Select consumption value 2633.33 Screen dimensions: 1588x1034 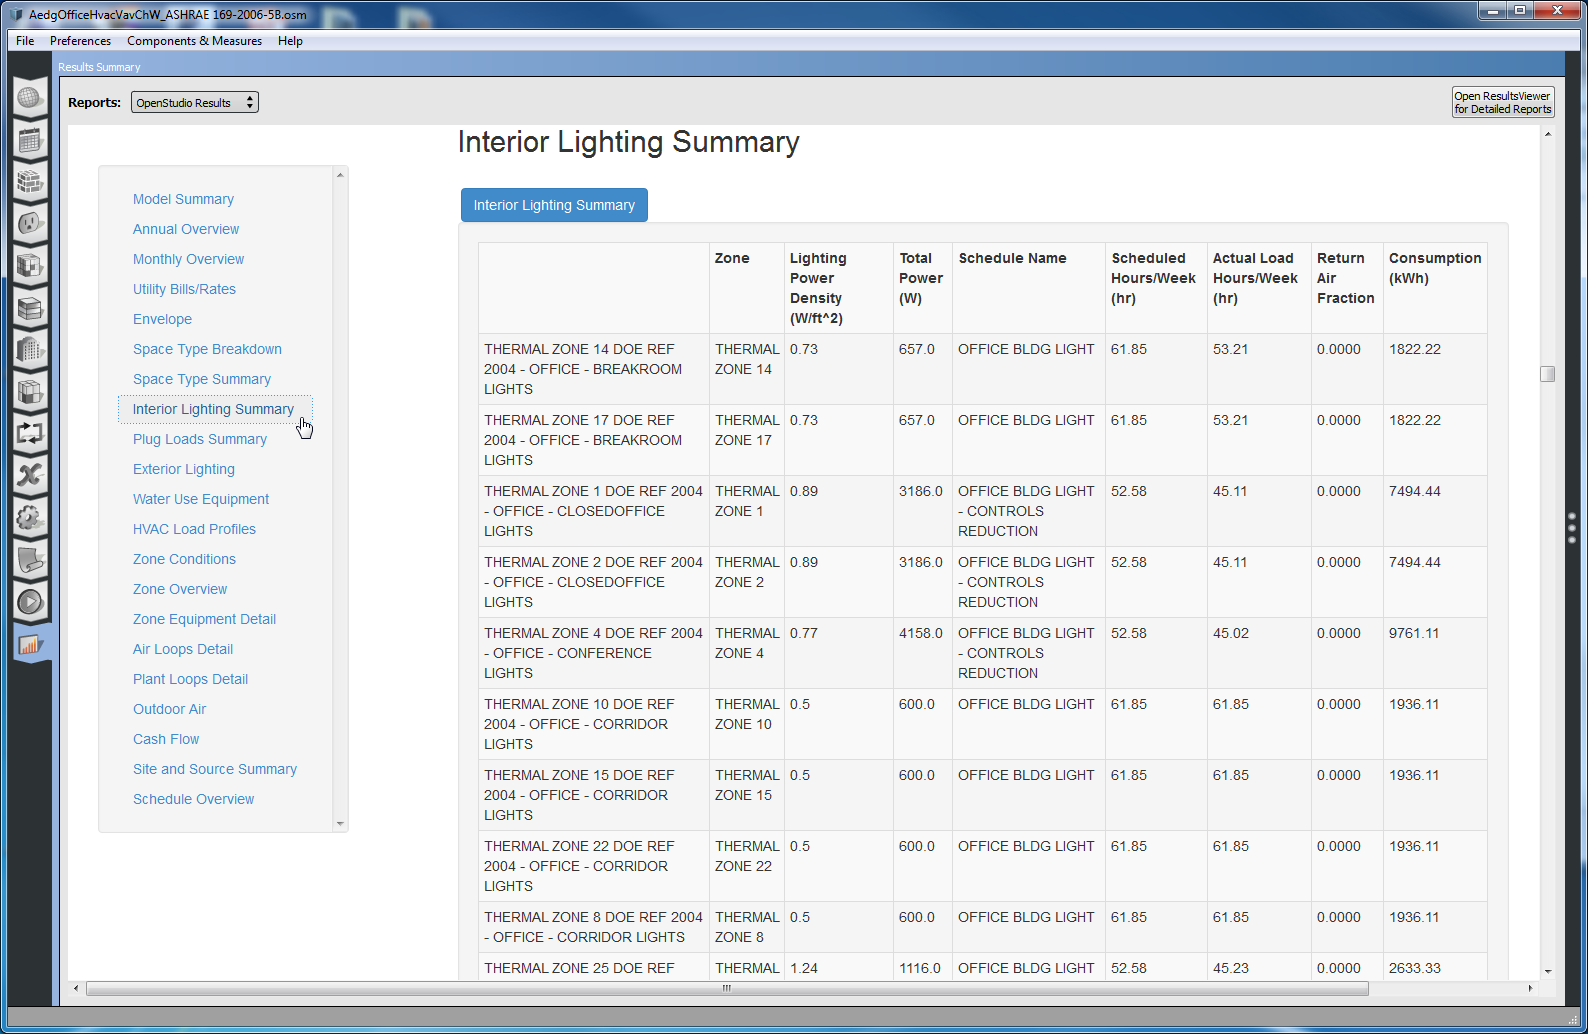(1414, 968)
